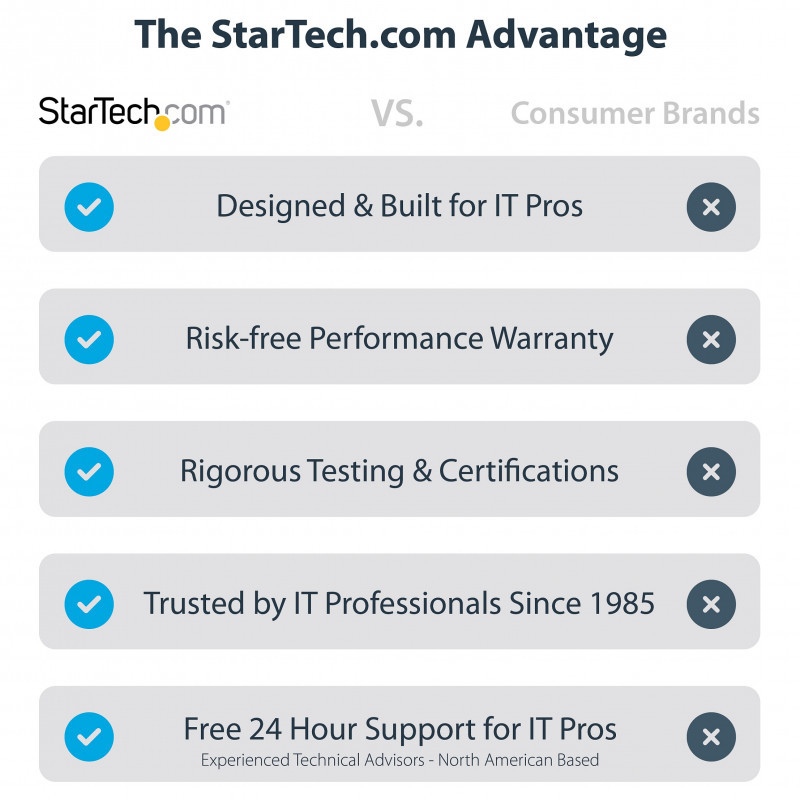The image size is (800, 800).
Task: Click the X icon in Trusted by IT Professionals row
Action: point(711,604)
